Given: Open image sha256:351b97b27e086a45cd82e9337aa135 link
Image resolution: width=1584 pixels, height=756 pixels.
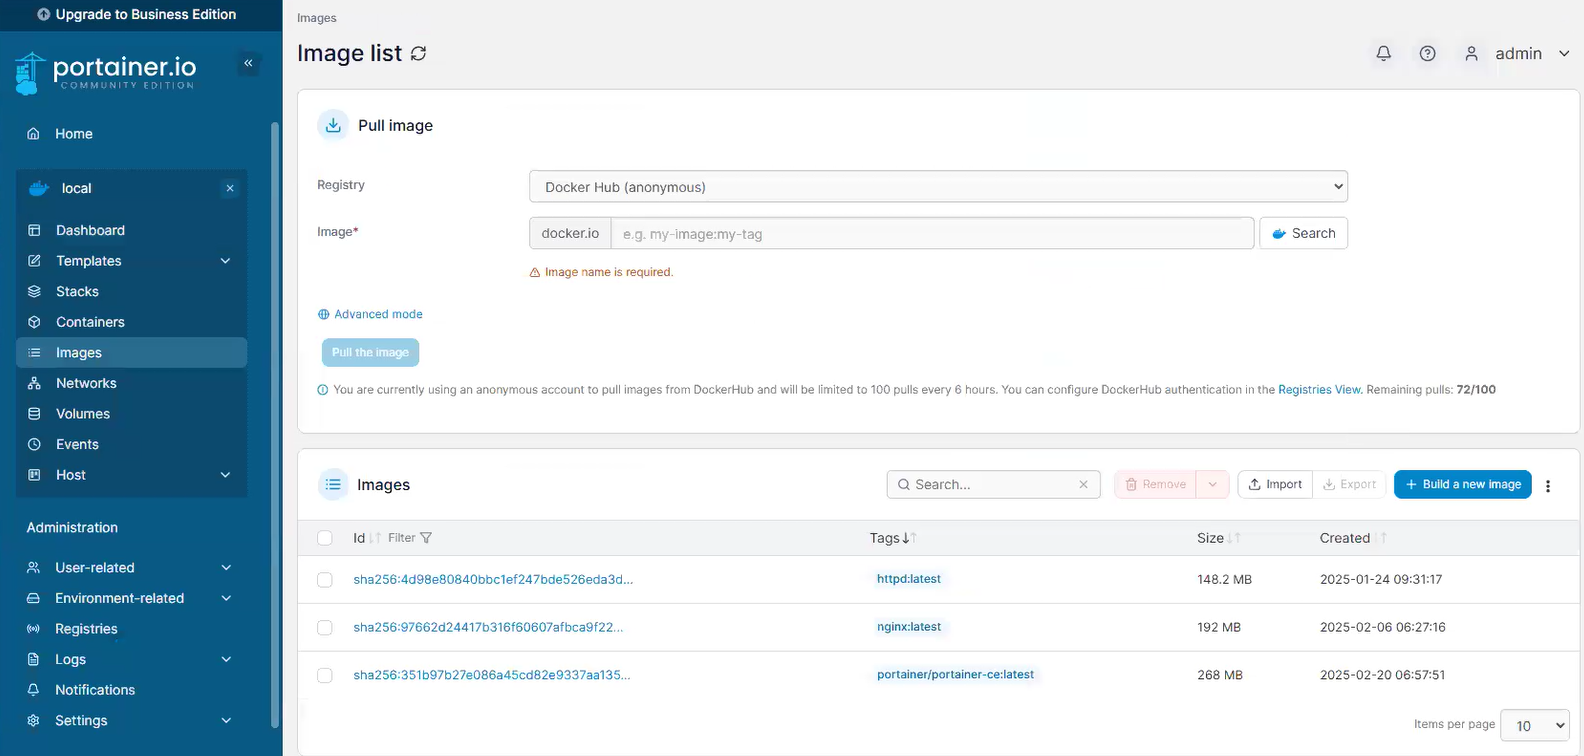Looking at the screenshot, I should coord(492,676).
